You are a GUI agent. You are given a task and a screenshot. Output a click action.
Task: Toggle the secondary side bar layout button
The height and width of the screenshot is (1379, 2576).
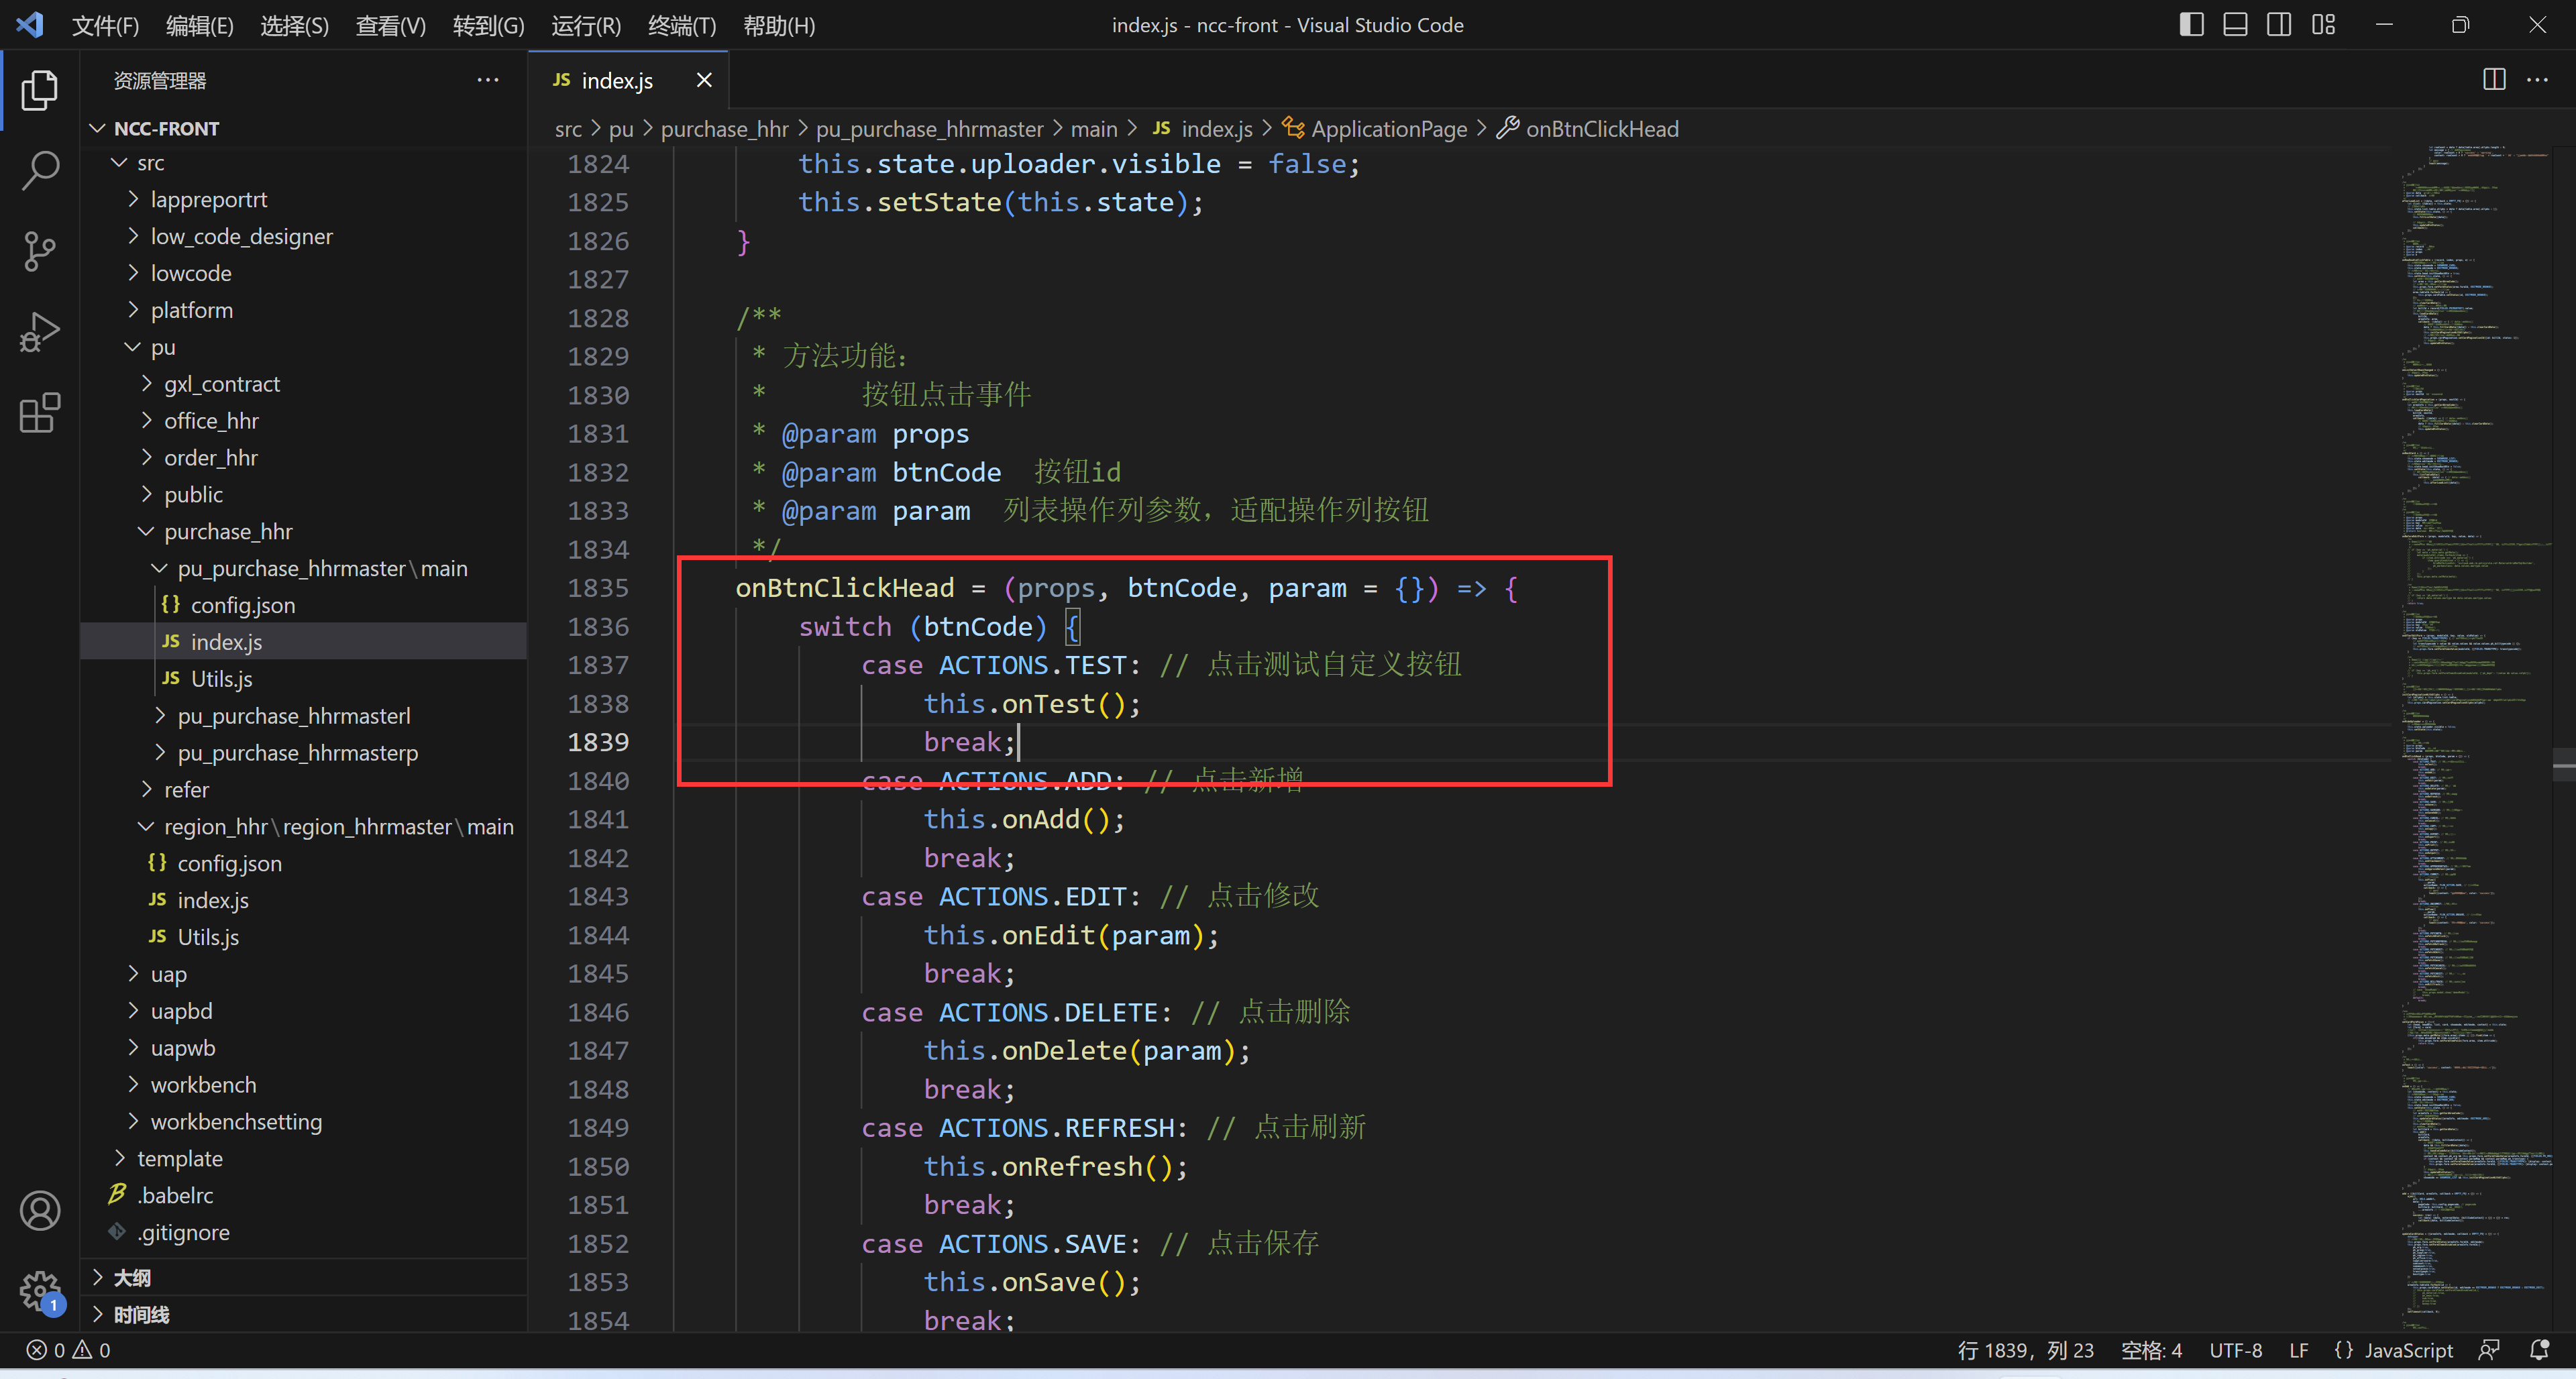[2279, 25]
